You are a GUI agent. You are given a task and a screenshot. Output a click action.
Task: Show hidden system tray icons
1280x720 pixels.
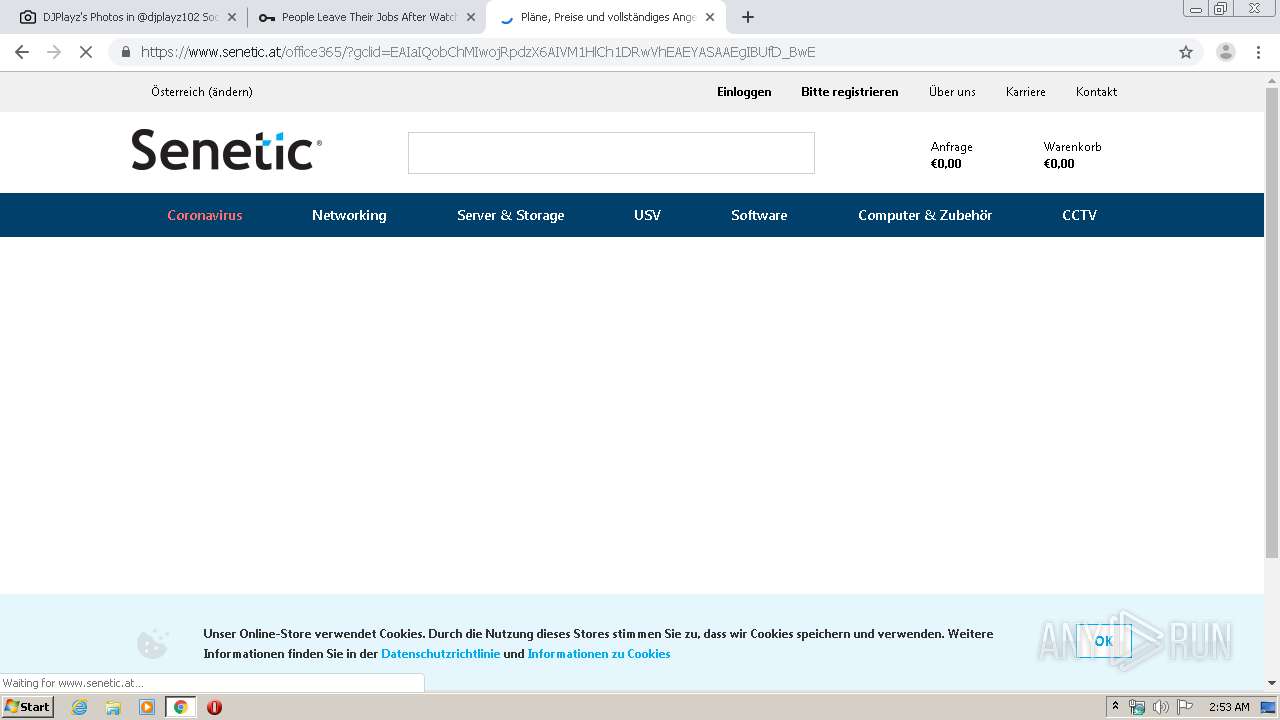[x=1116, y=707]
